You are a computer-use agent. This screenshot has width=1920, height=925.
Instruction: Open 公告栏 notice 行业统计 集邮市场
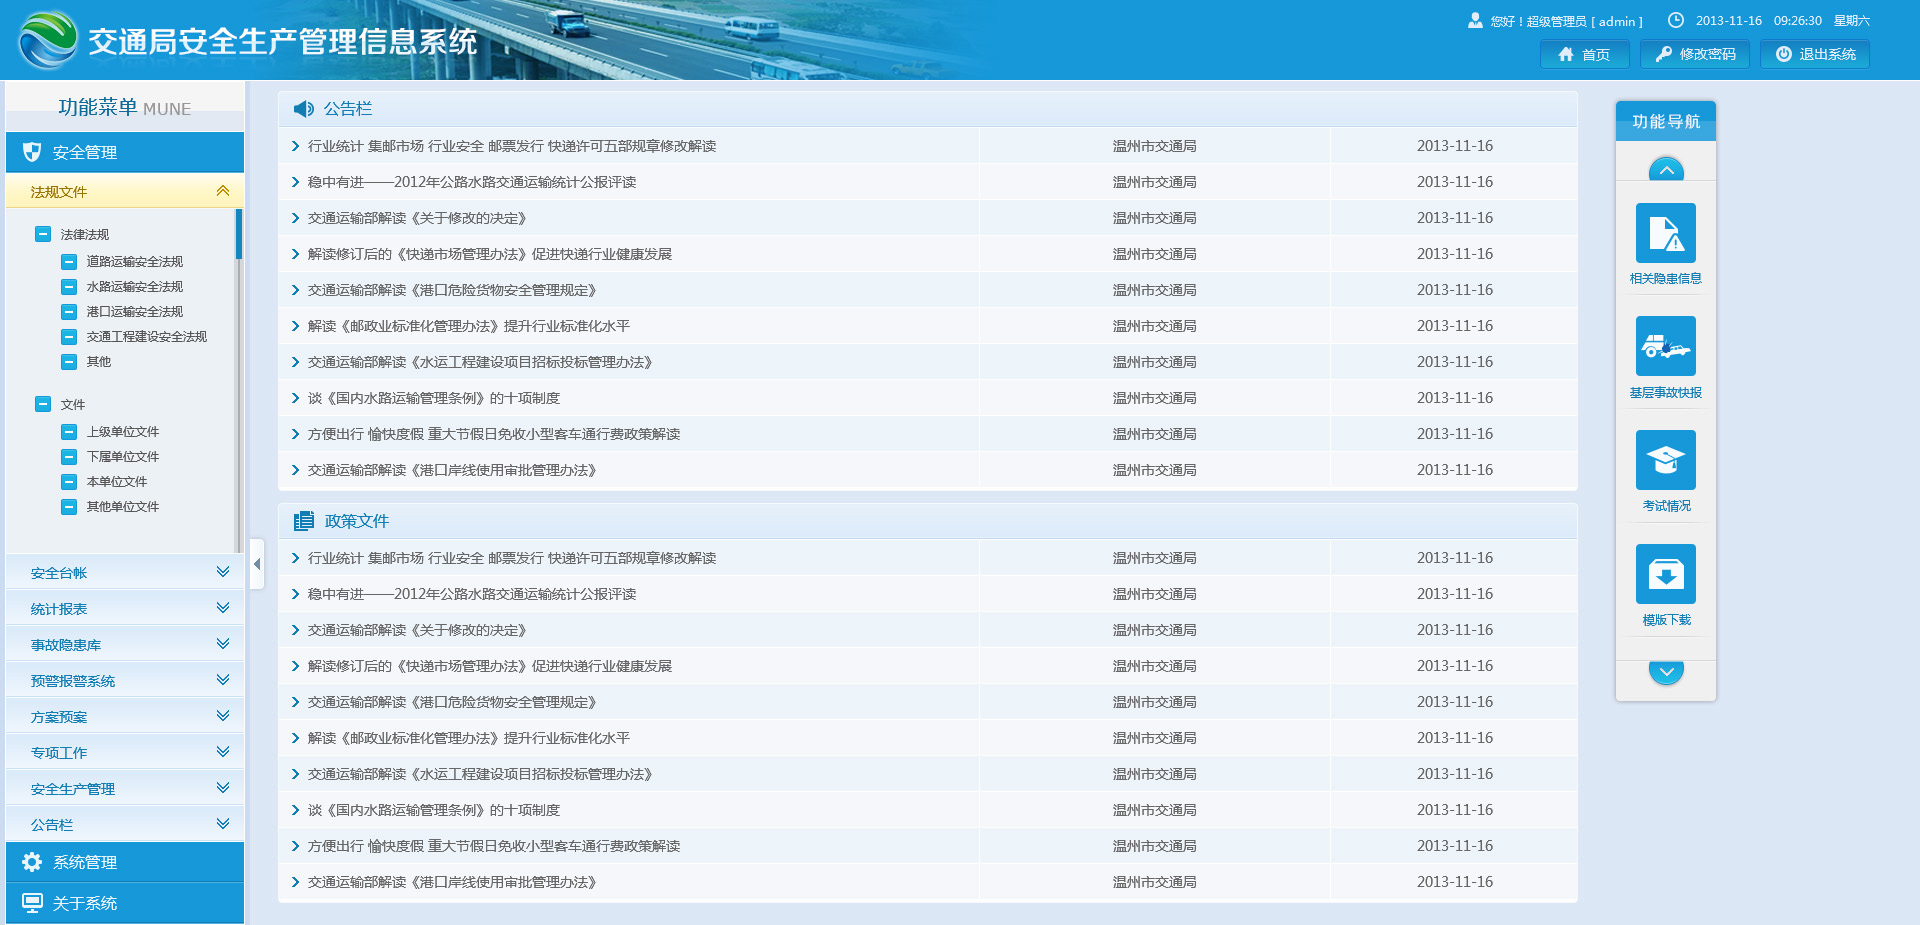(512, 146)
